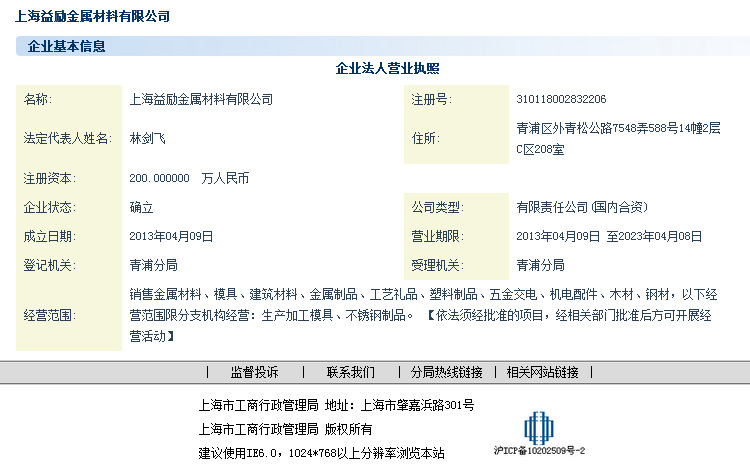Click the 受理机关 value 青浦分局
The width and height of the screenshot is (750, 471).
(540, 265)
